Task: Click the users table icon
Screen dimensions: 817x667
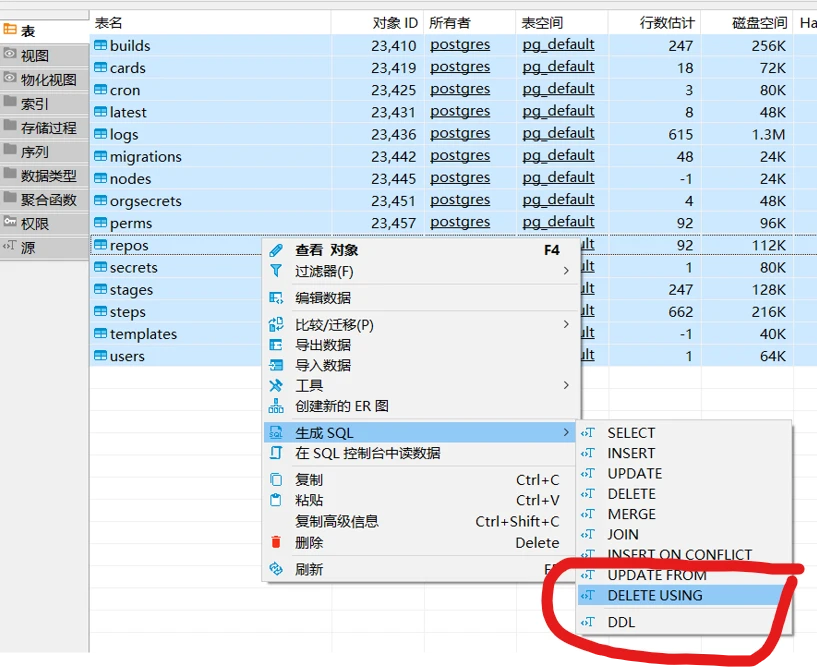Action: click(100, 355)
